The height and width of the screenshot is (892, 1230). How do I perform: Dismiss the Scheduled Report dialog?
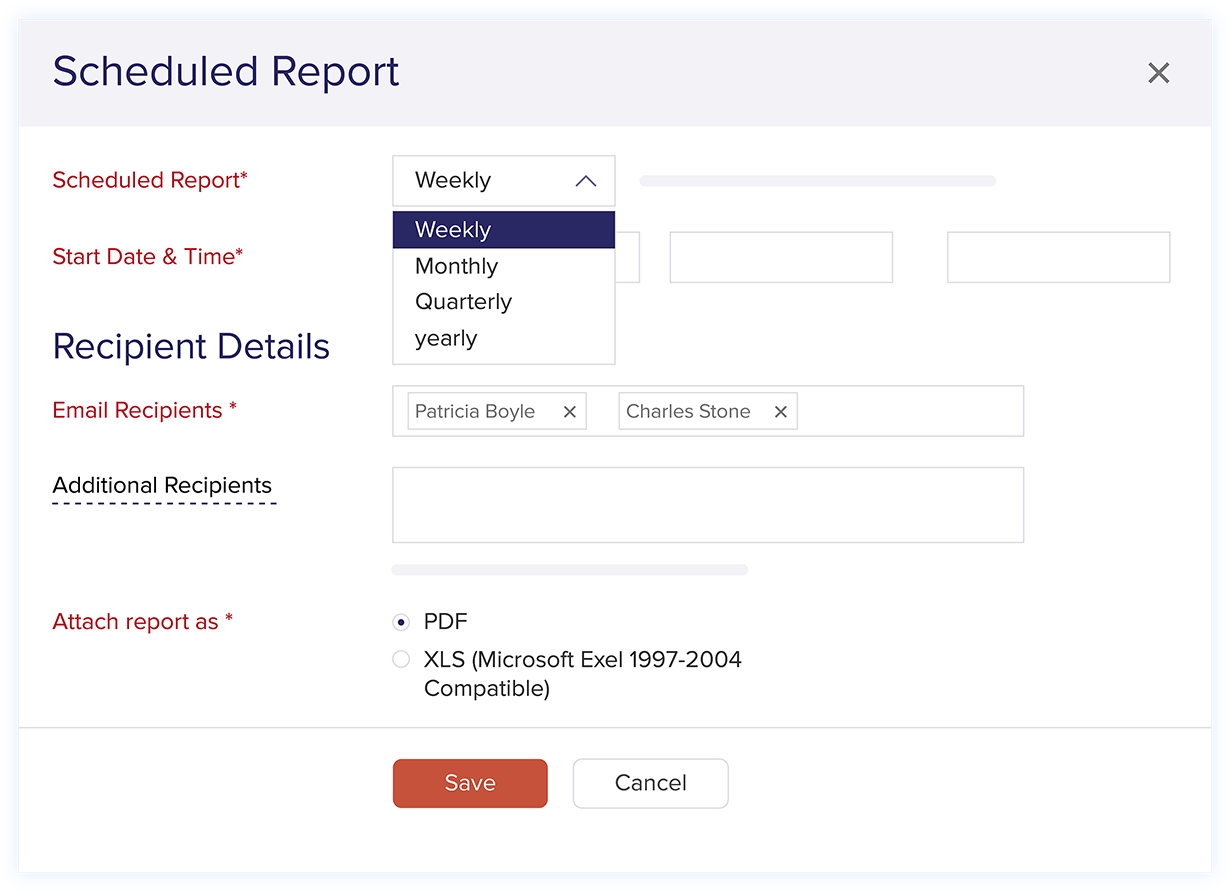pos(1158,72)
